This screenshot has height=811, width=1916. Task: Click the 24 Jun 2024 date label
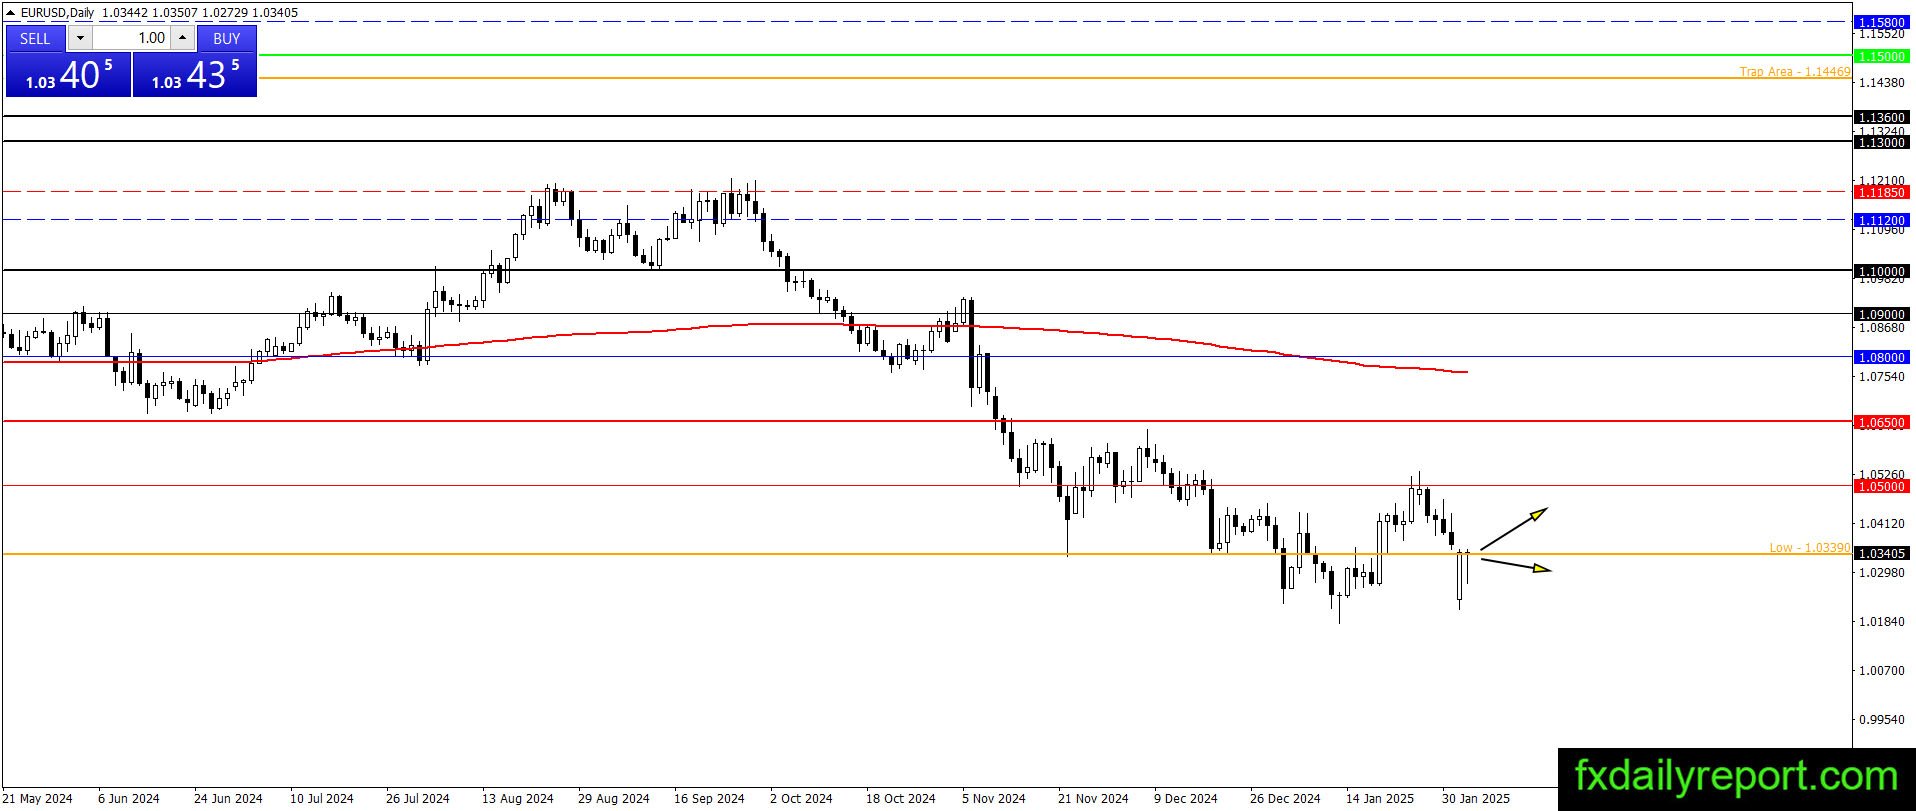coord(228,798)
